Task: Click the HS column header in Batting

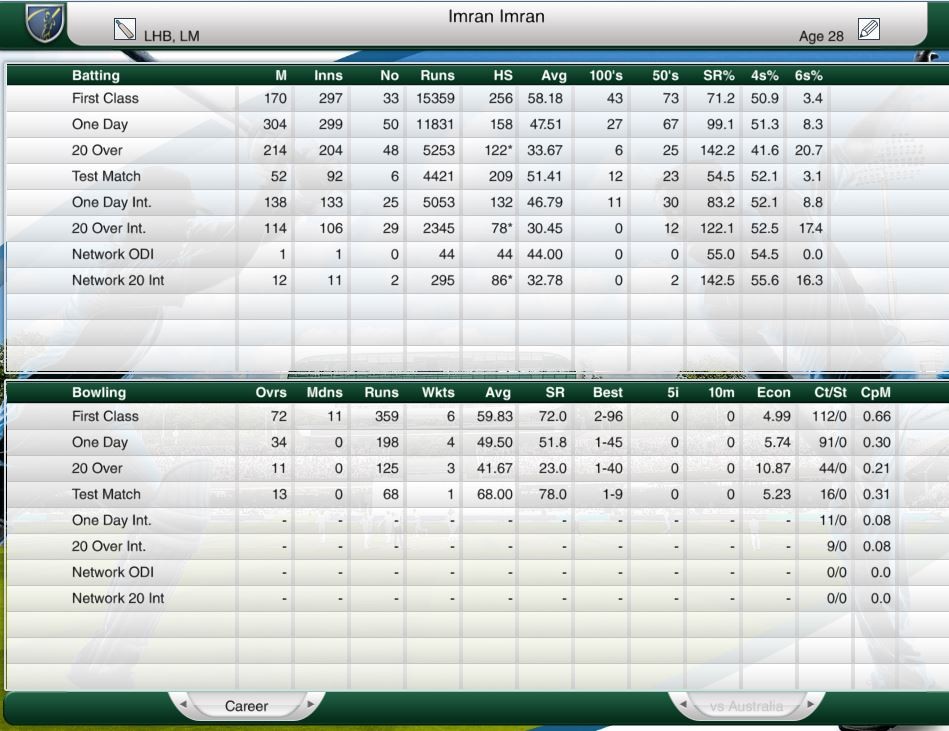Action: 502,76
